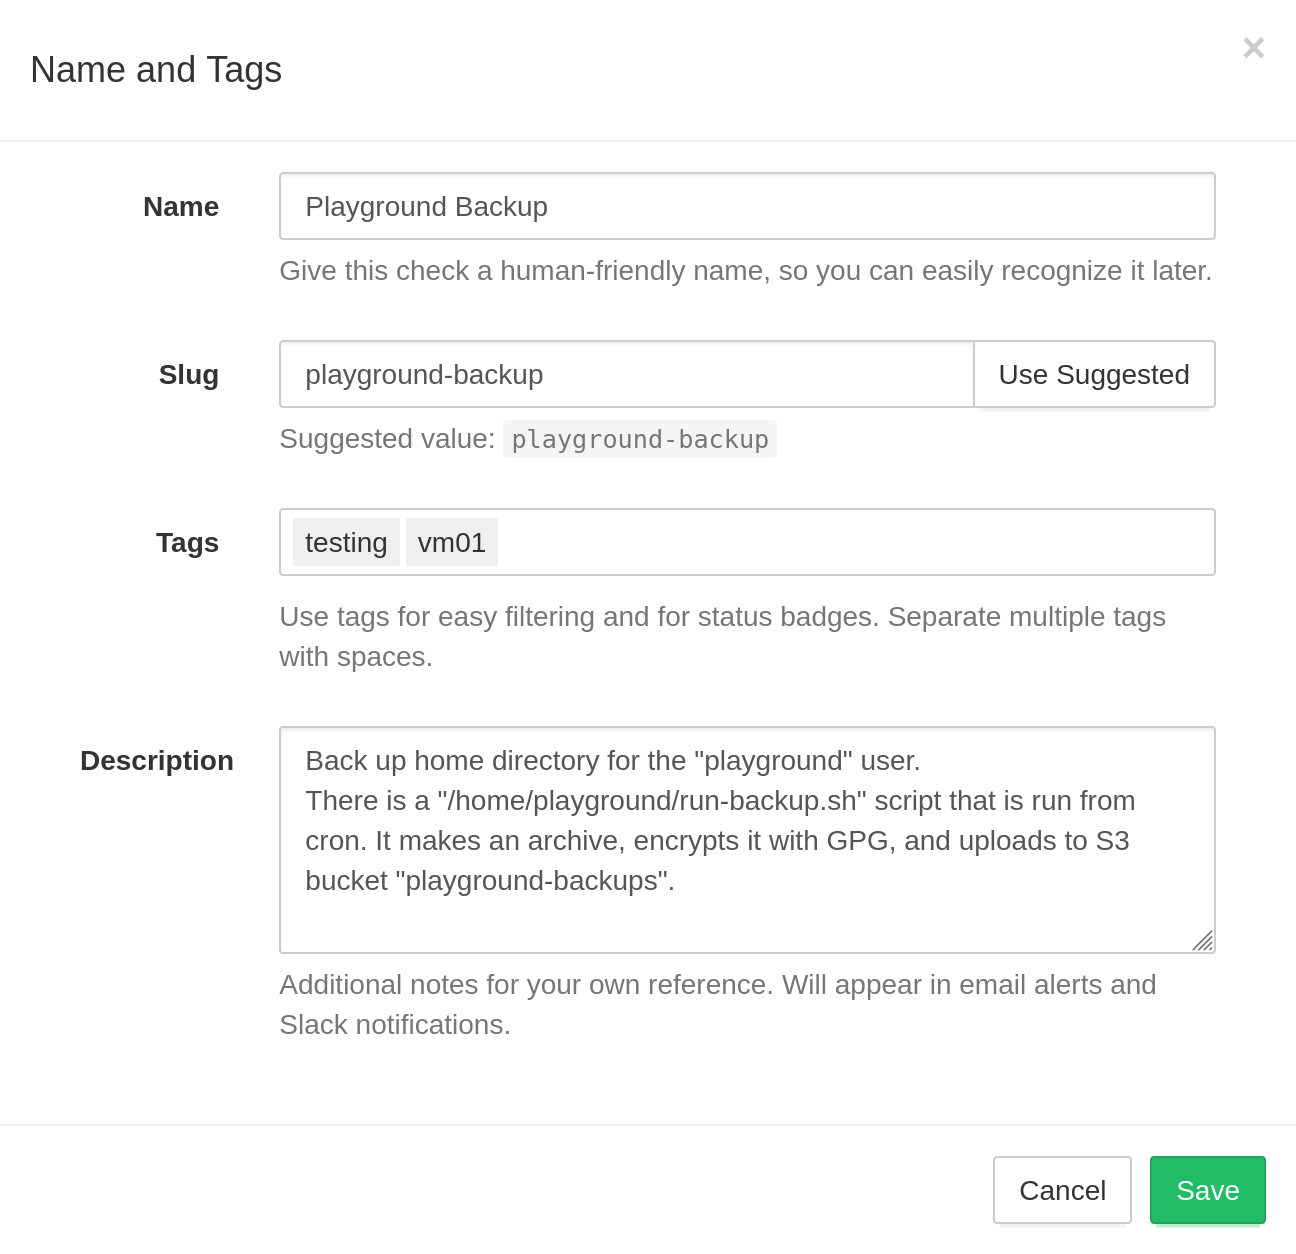Screen dimensions: 1296x1254
Task: Select the testing tag chip
Action: pos(345,542)
